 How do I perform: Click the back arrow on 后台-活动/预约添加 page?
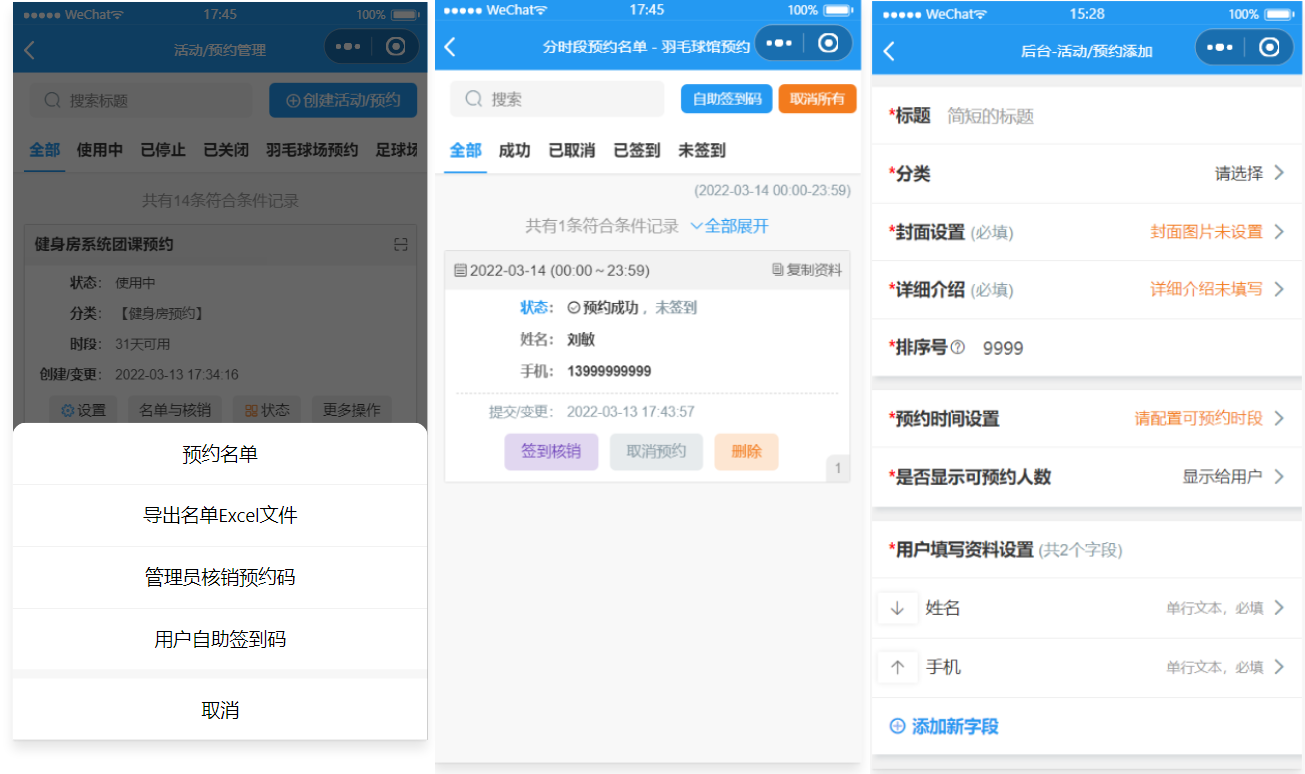pos(887,51)
